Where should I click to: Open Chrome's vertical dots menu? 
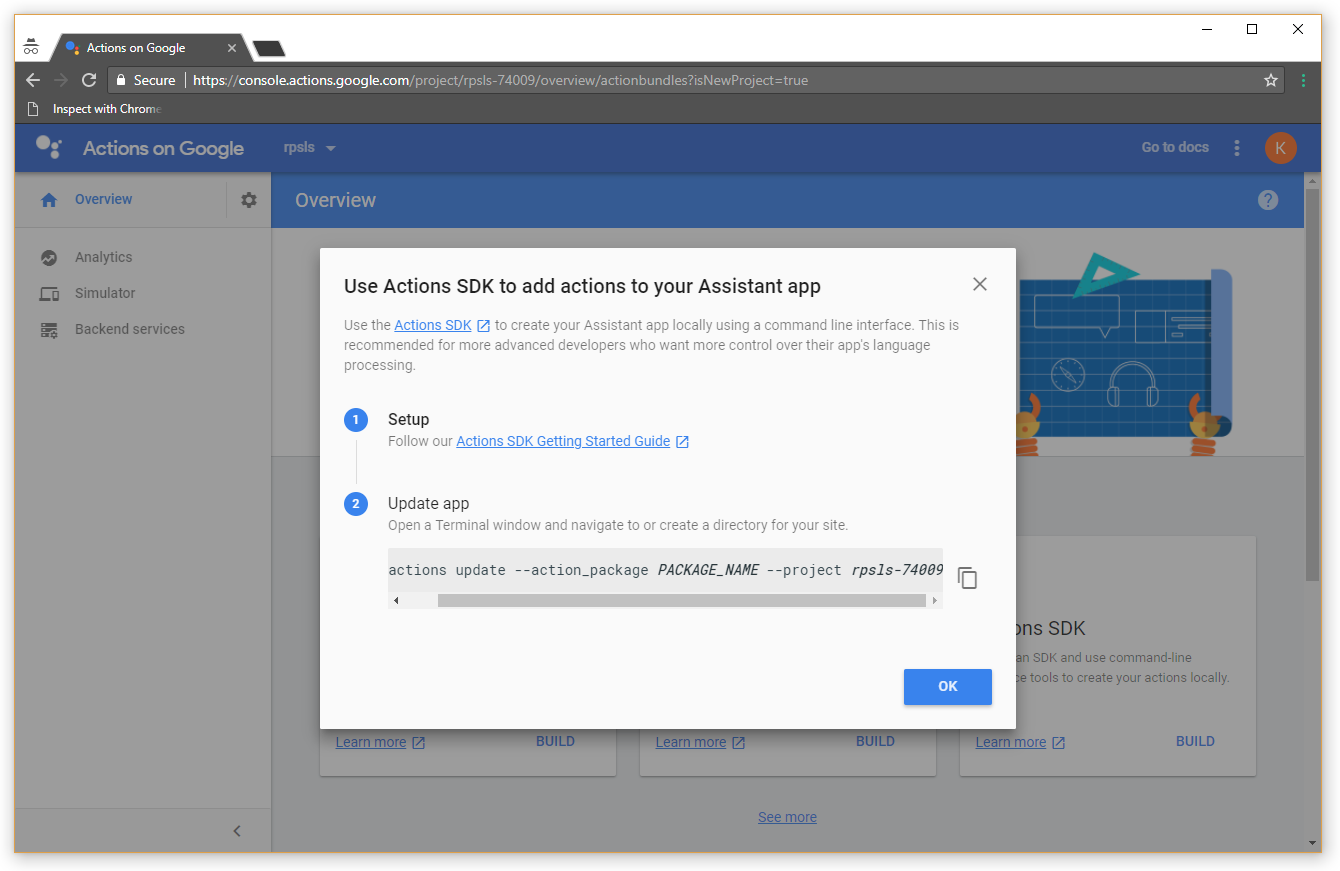pos(1303,80)
